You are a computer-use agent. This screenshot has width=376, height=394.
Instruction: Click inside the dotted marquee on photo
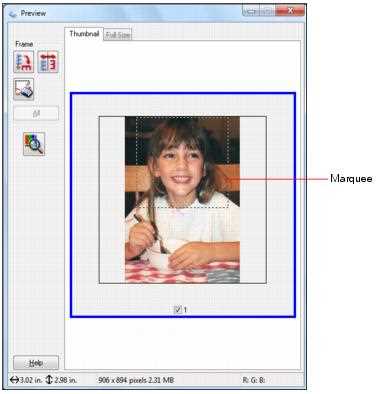[x=182, y=162]
